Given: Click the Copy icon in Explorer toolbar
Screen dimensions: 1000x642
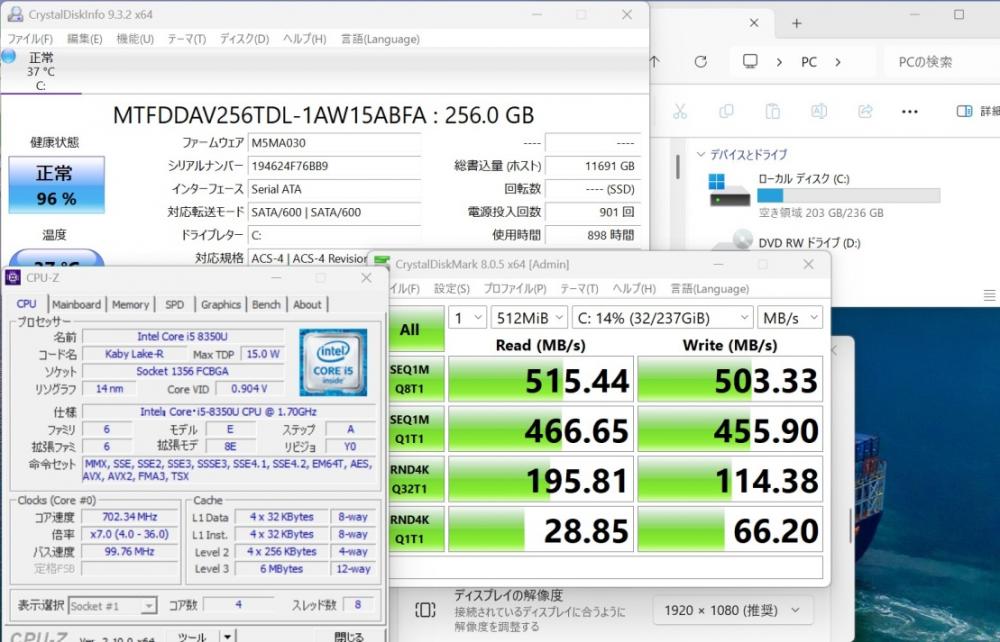Looking at the screenshot, I should coord(726,112).
